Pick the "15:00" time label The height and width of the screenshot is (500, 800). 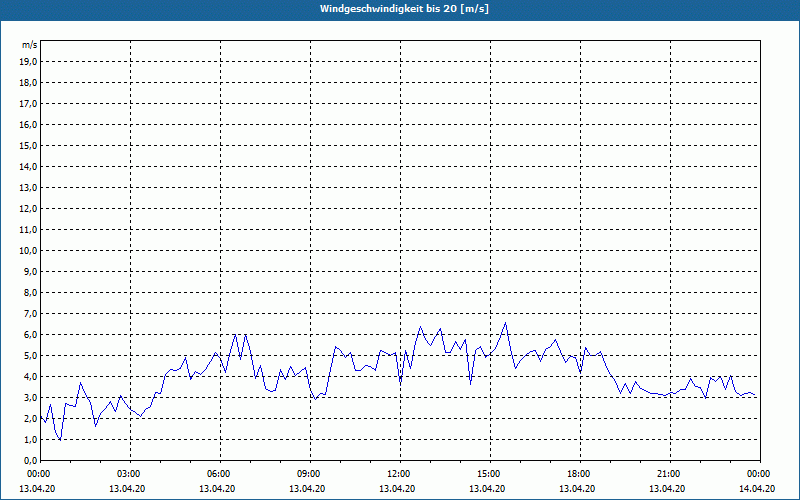click(x=490, y=474)
